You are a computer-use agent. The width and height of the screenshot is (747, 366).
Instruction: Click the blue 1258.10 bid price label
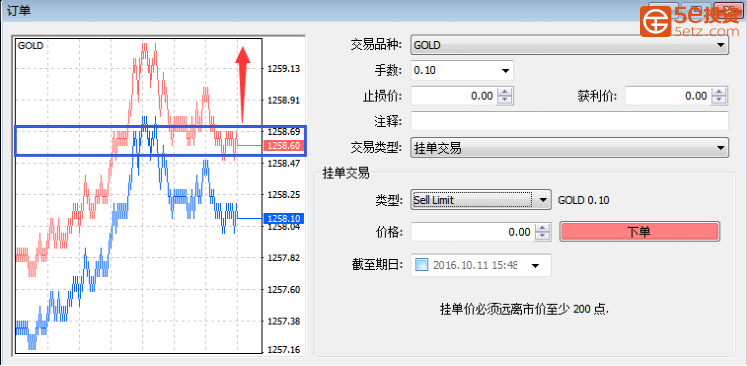tap(284, 218)
